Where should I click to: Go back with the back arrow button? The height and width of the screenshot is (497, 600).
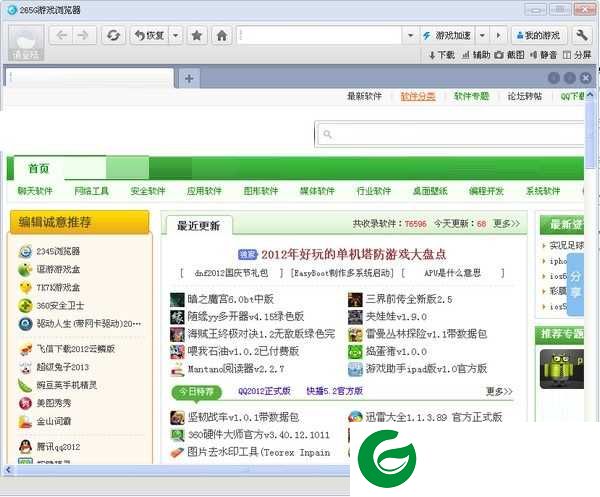pos(61,36)
